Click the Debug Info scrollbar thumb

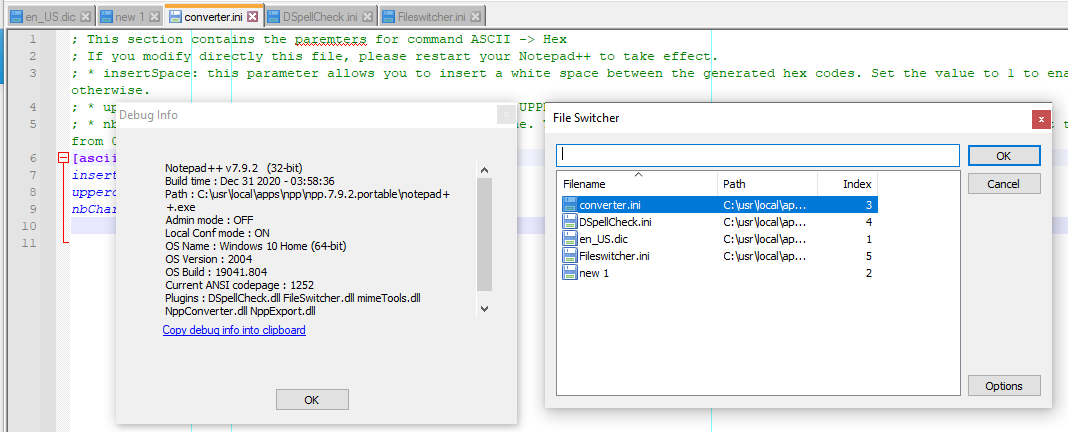click(484, 234)
